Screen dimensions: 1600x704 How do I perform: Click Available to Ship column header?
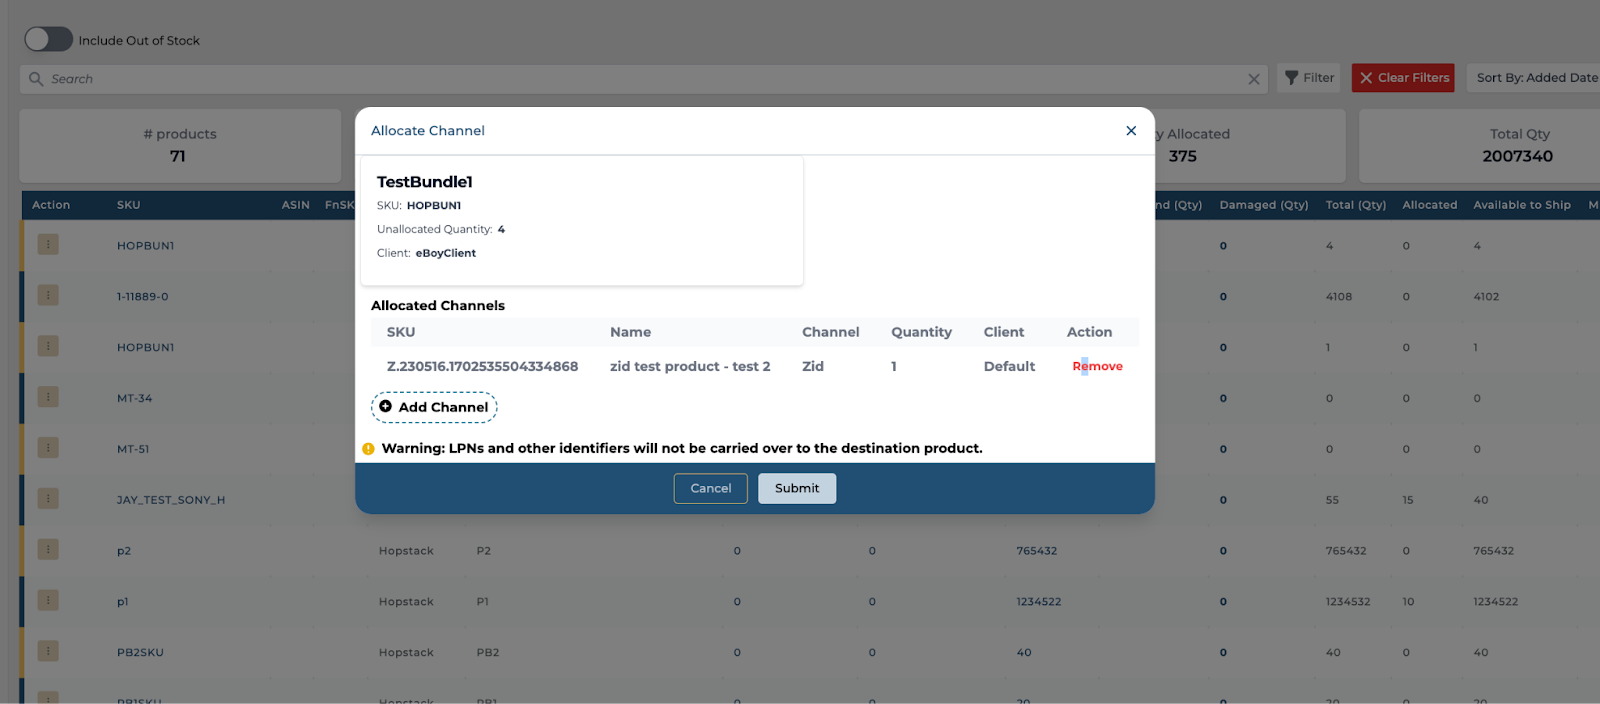(1521, 205)
